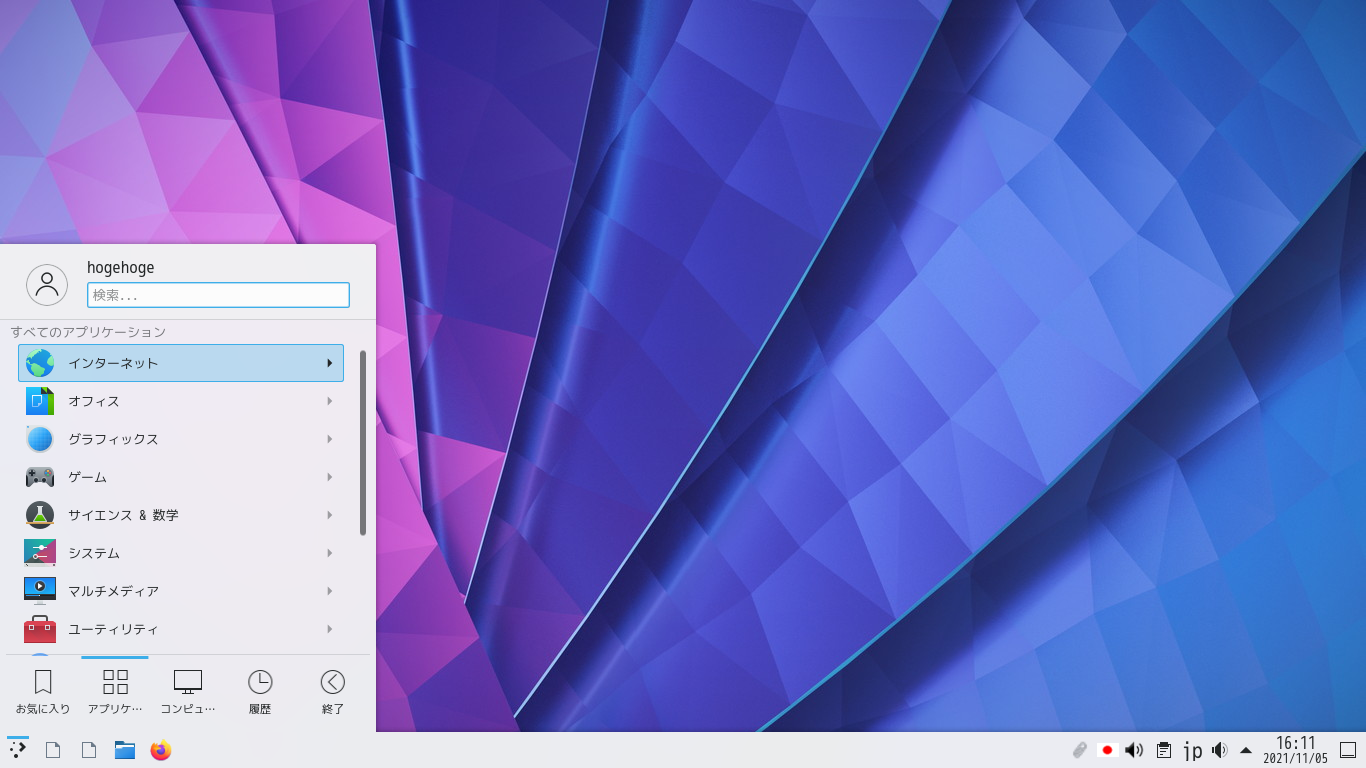The width and height of the screenshot is (1366, 768).
Task: Click the paperclip icon in system tray
Action: 1080,750
